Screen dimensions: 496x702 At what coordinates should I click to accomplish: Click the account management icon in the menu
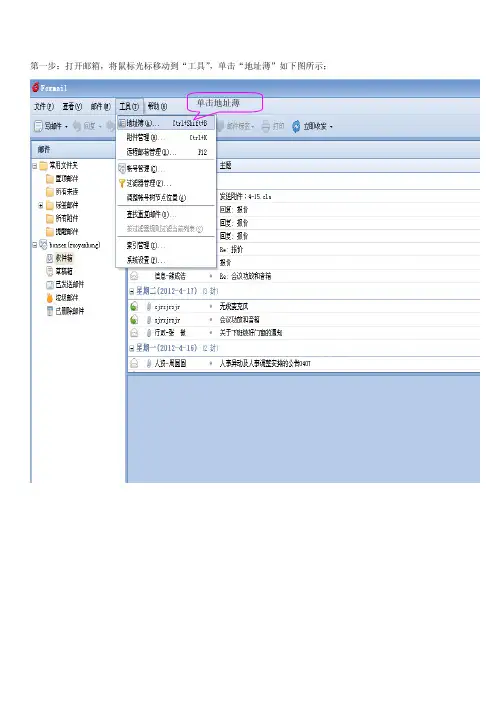point(121,169)
